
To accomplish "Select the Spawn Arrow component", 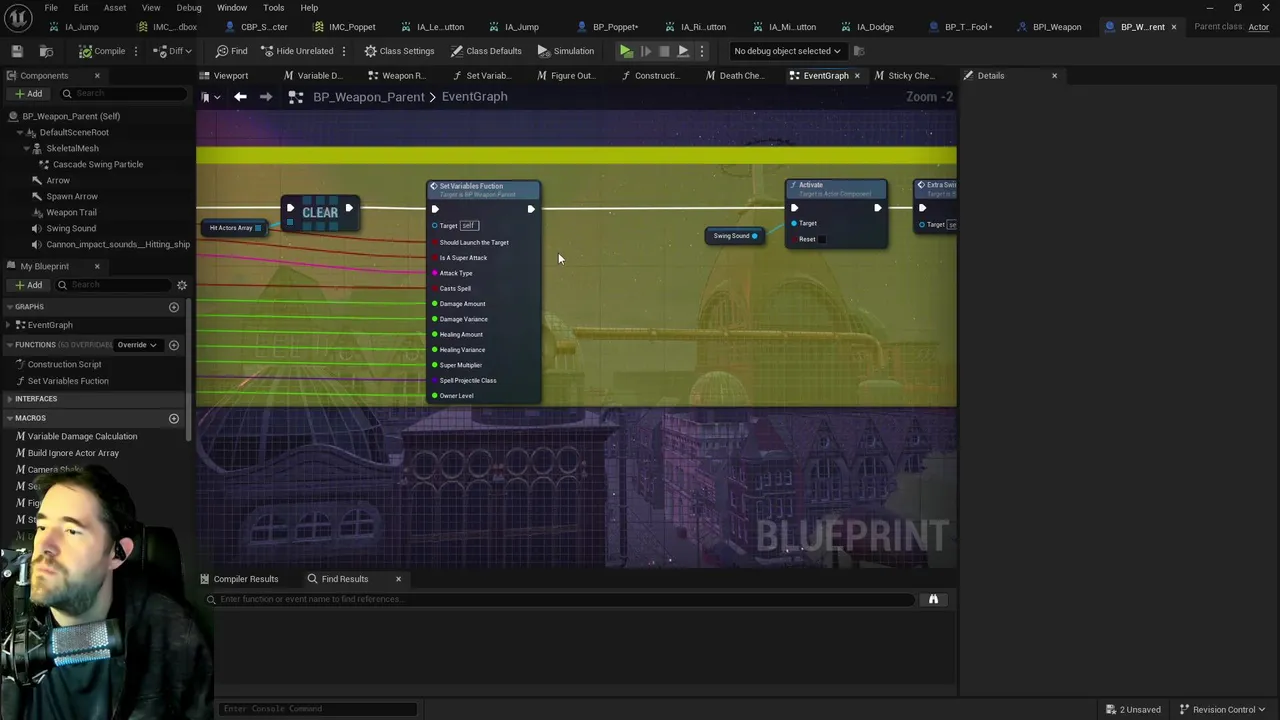I will click(72, 196).
